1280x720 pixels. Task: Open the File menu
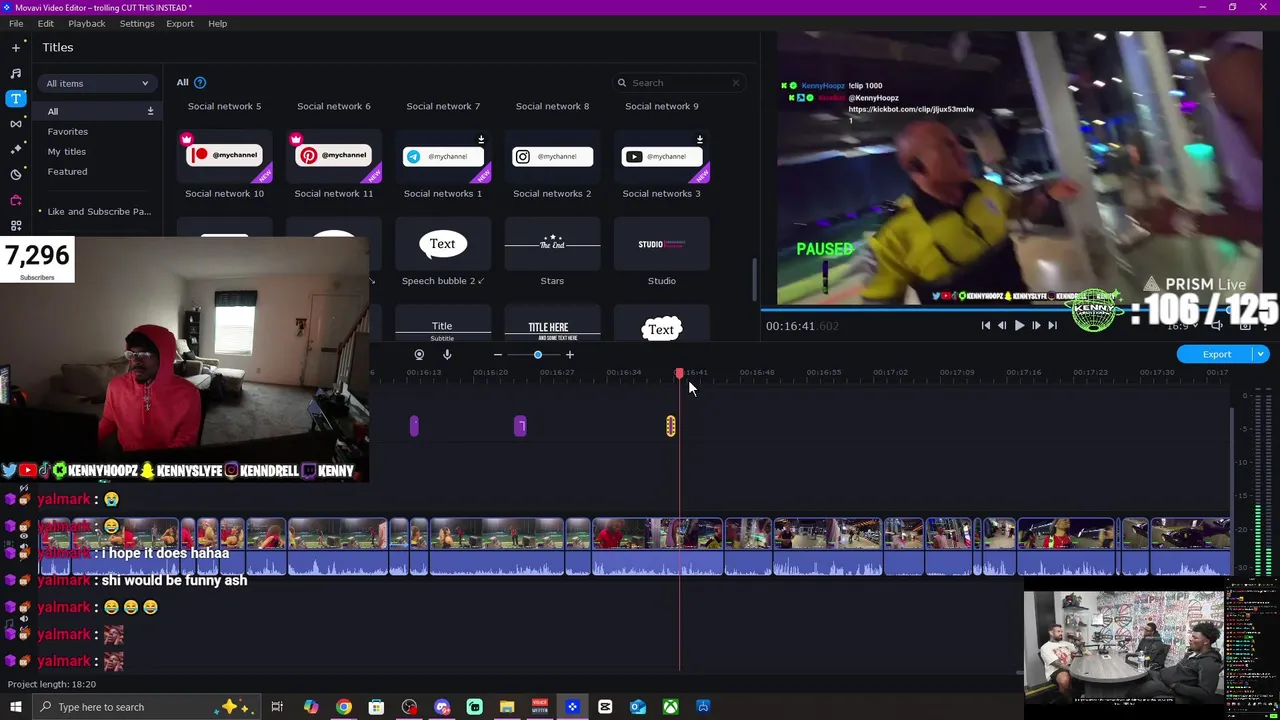(x=16, y=23)
